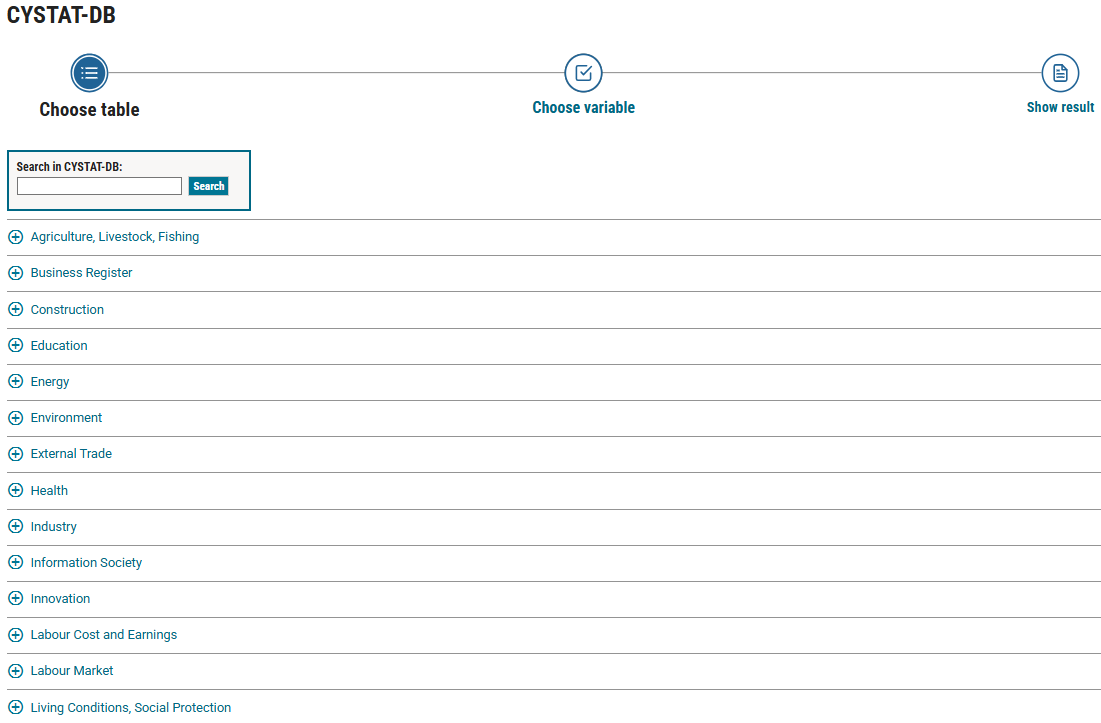This screenshot has height=723, width=1101.
Task: Open Living Conditions, Social Protection link
Action: click(x=130, y=708)
